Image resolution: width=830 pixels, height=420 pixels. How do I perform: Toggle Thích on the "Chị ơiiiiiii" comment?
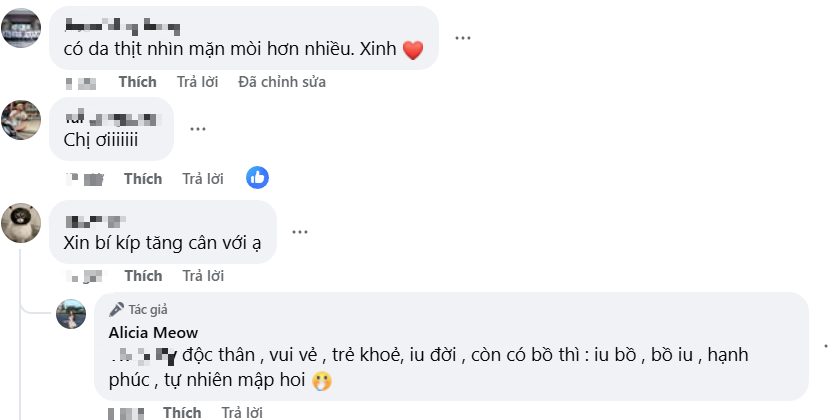[143, 179]
